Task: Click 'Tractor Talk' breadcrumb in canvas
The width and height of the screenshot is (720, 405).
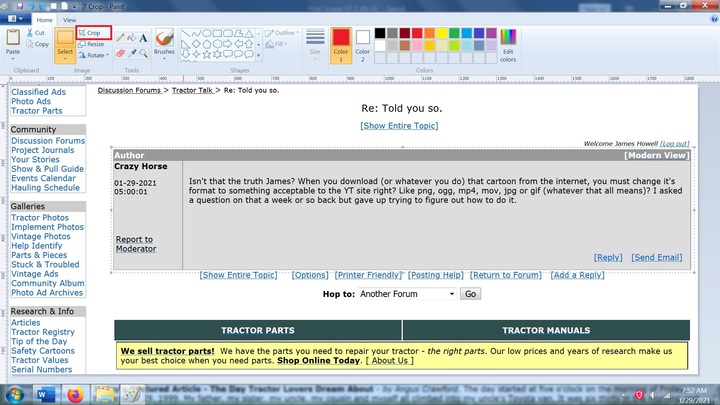Action: [192, 90]
